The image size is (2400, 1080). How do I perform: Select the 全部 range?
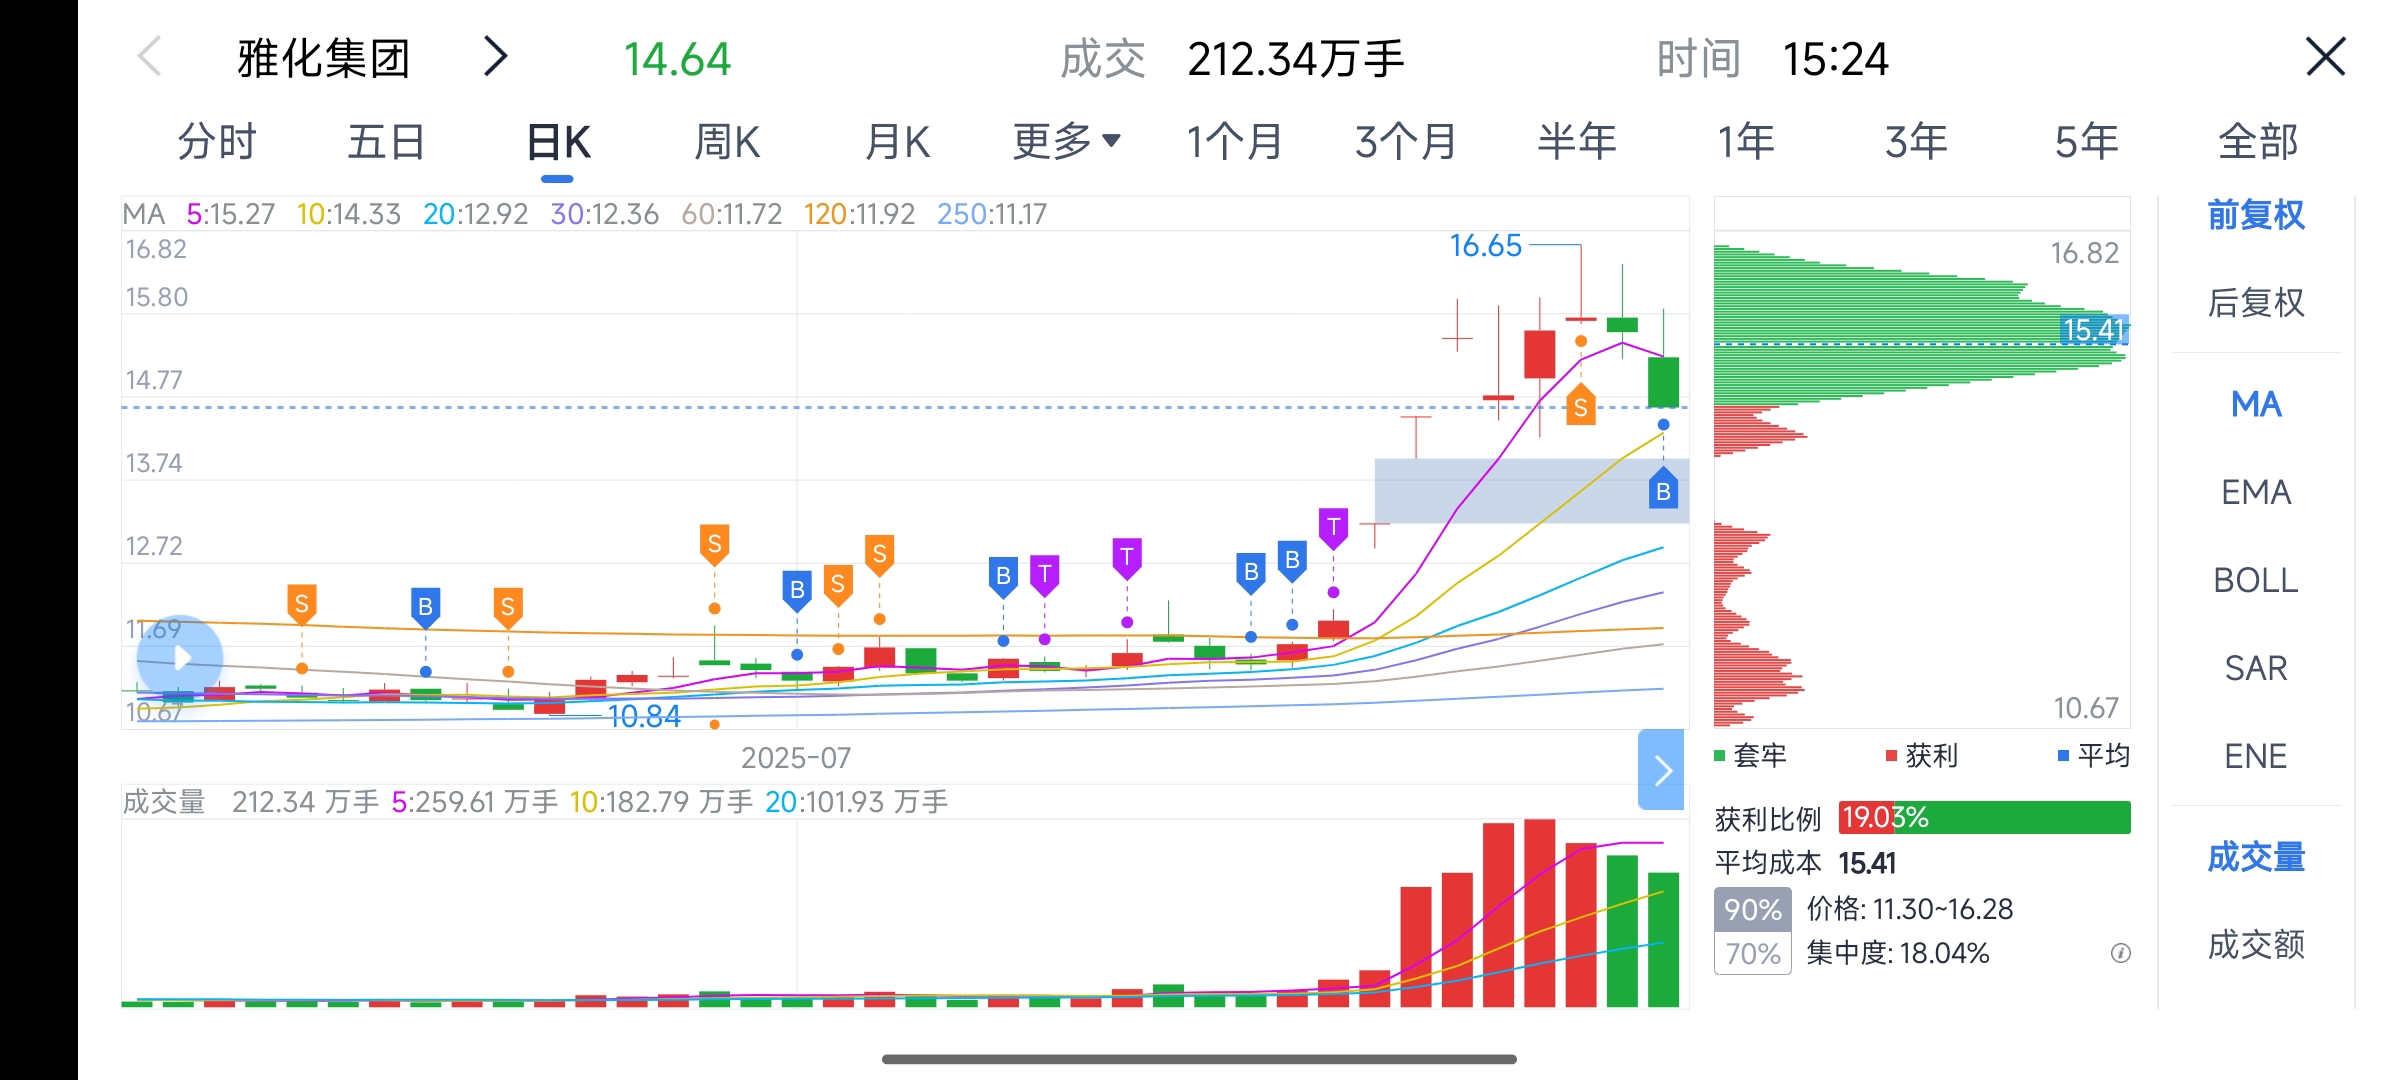pyautogui.click(x=2258, y=141)
